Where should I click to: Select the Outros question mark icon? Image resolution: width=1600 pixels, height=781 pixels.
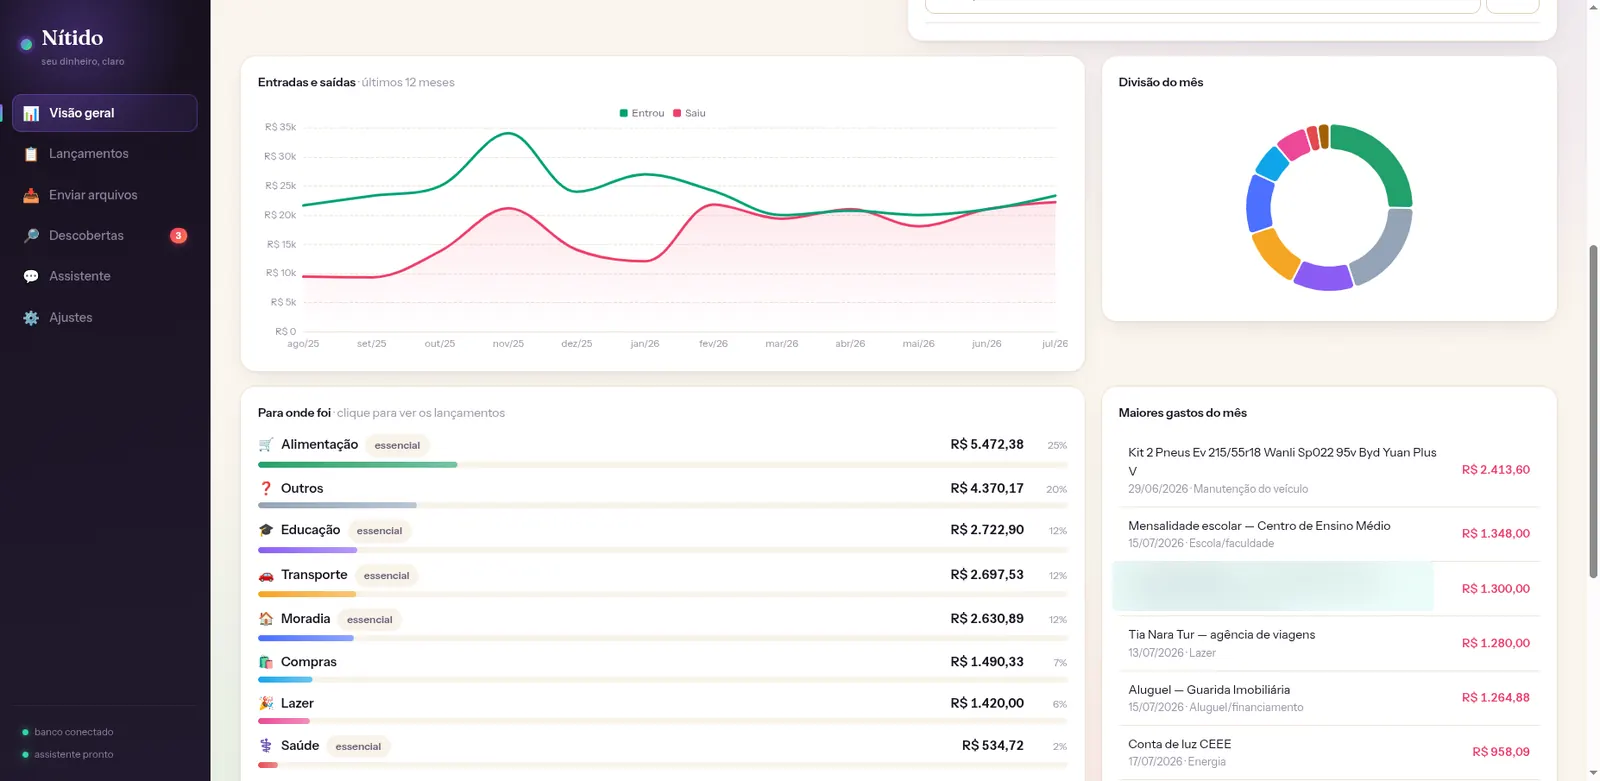click(266, 488)
